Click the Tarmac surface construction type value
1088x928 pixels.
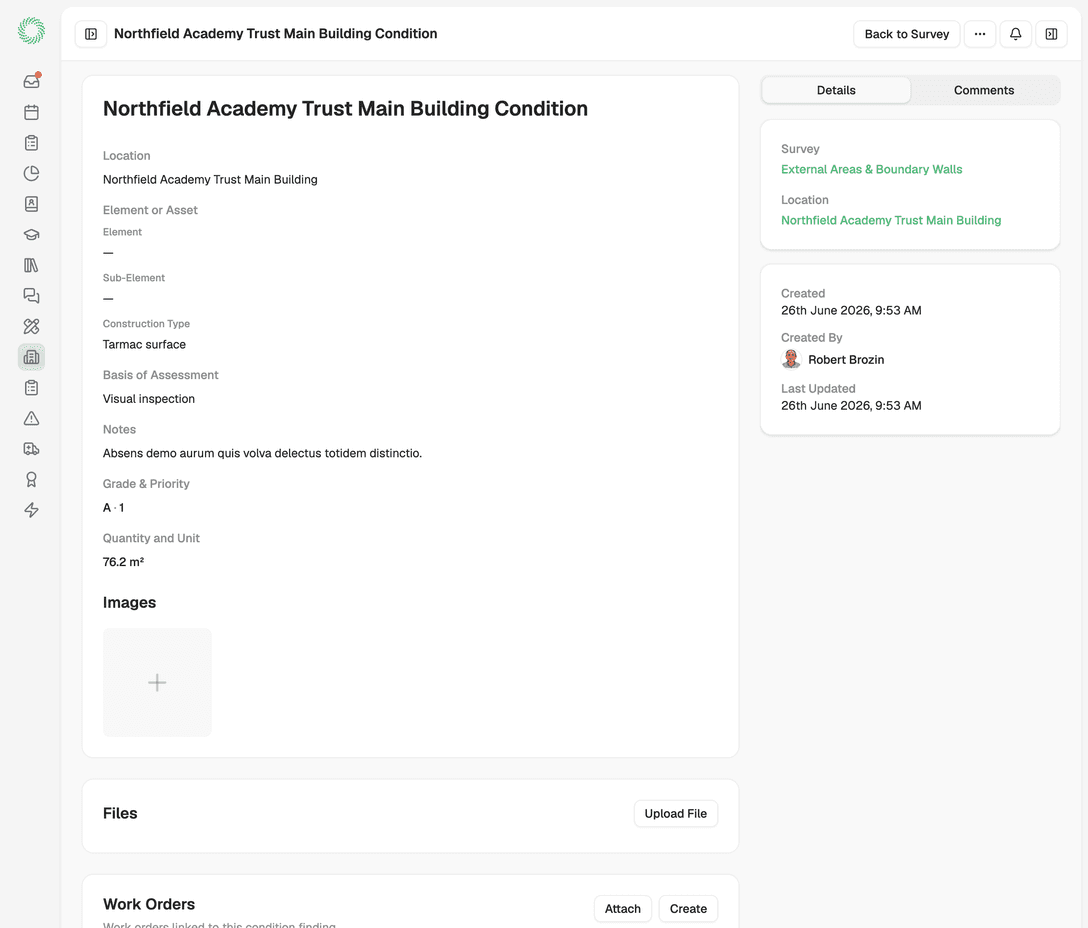(x=144, y=344)
